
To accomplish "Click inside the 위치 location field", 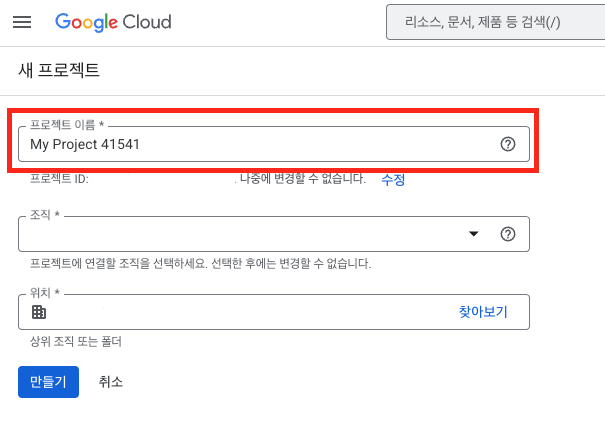I will tap(240, 312).
